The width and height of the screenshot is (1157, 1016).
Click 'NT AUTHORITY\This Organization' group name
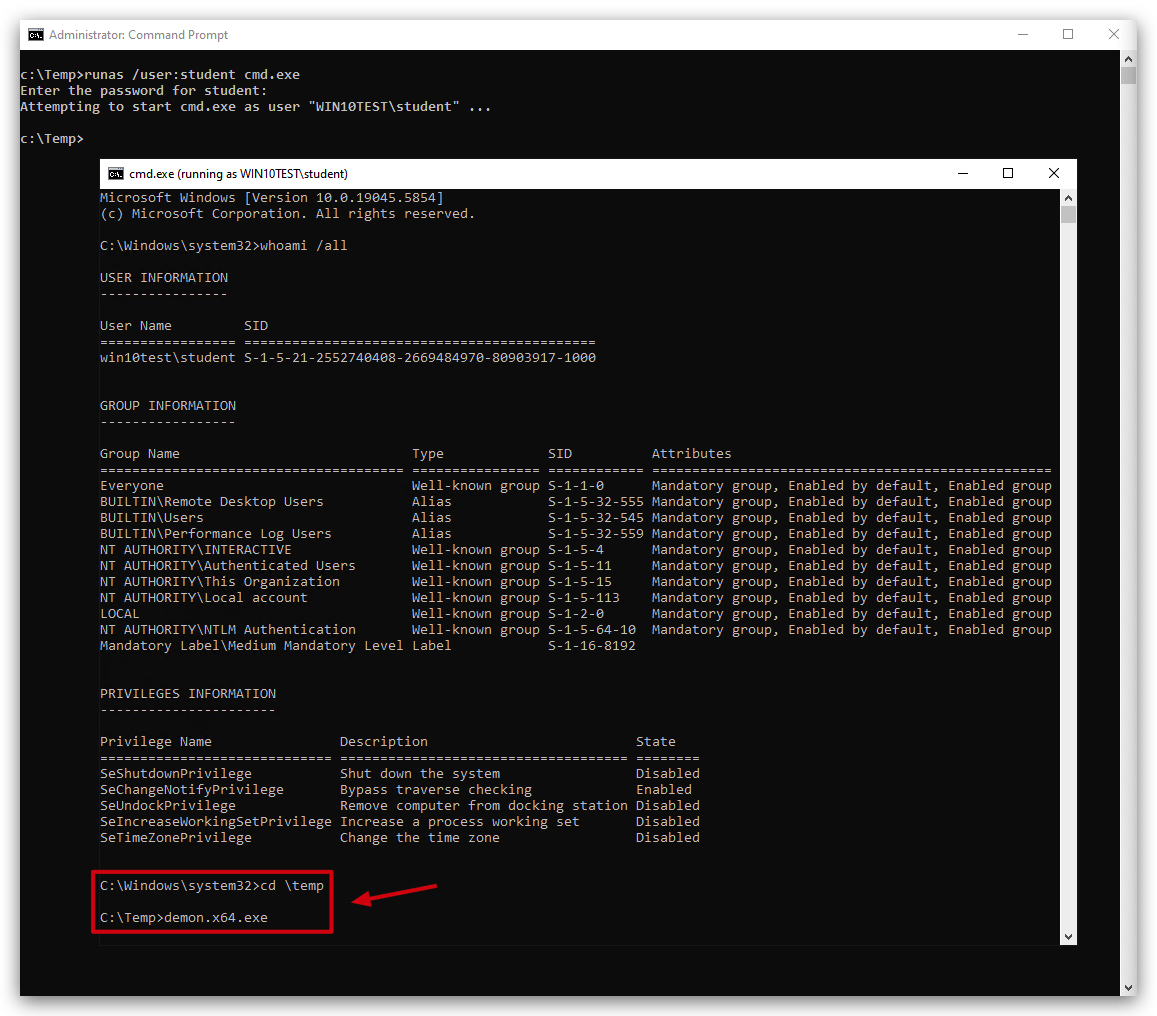[x=220, y=581]
